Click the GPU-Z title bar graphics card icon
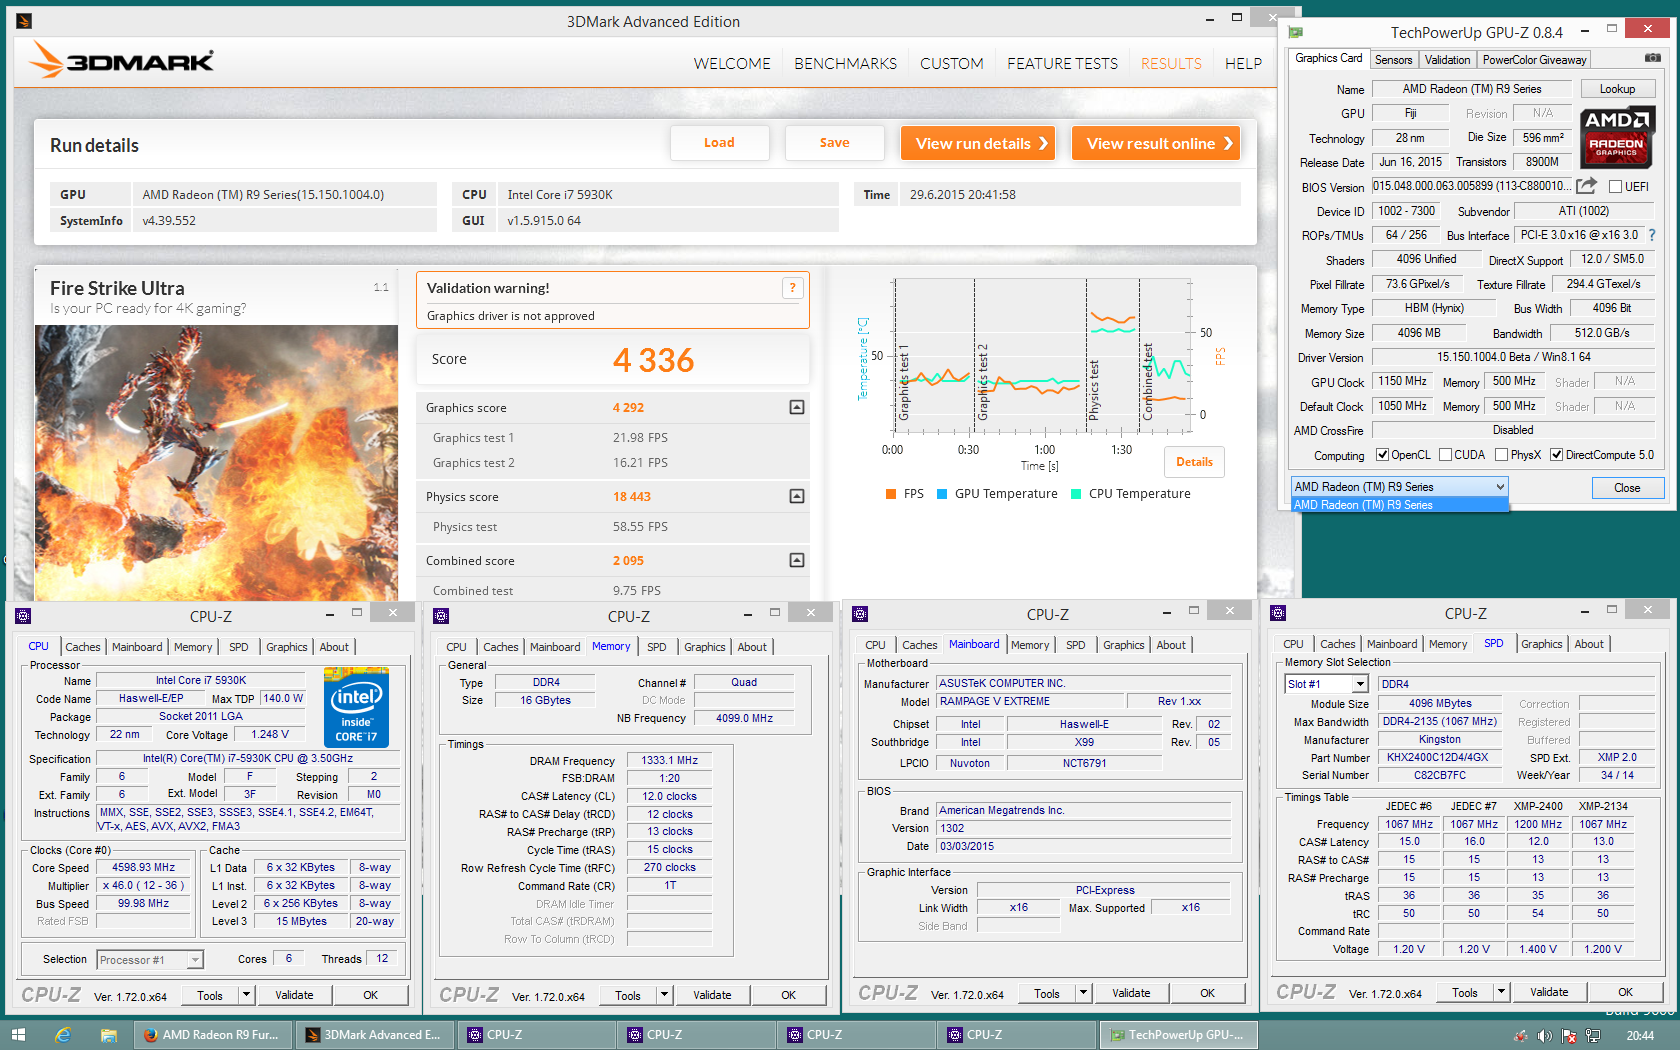Image resolution: width=1680 pixels, height=1050 pixels. (x=1296, y=32)
